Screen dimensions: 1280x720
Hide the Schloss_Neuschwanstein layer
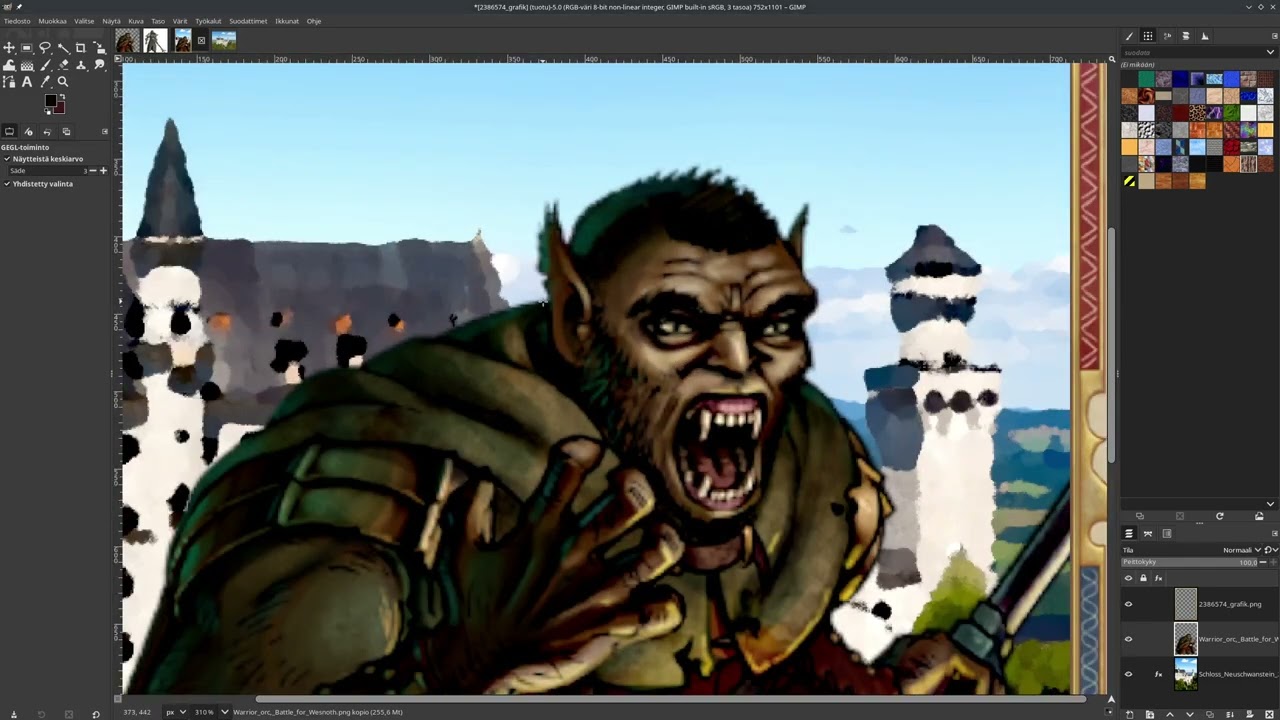1128,674
